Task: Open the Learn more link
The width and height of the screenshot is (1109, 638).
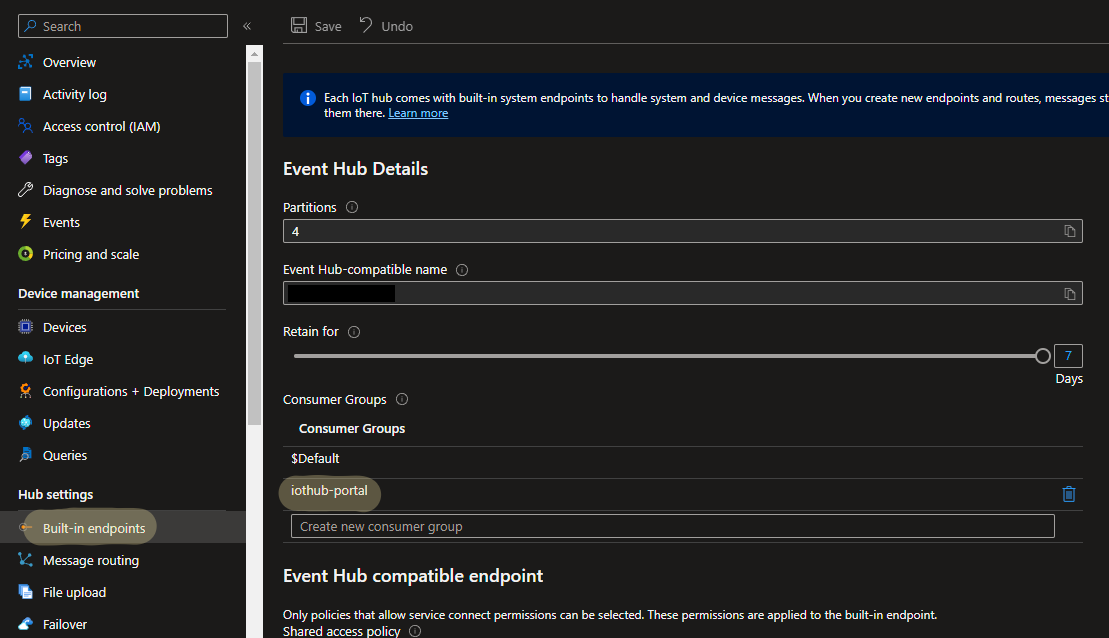Action: [418, 113]
